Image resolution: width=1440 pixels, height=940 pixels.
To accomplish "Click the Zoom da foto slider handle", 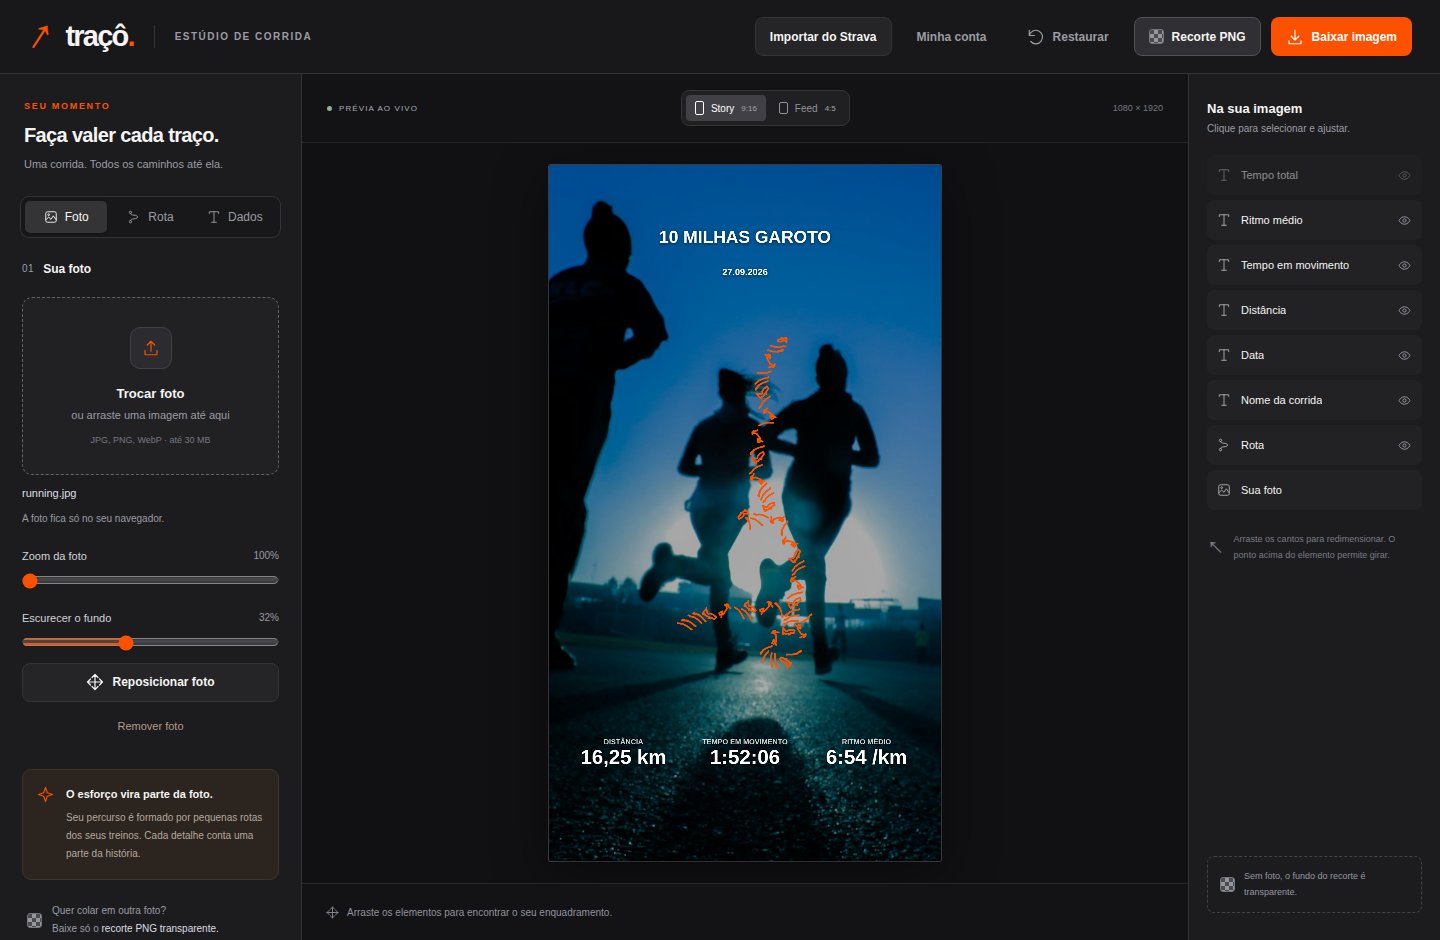I will [x=30, y=581].
